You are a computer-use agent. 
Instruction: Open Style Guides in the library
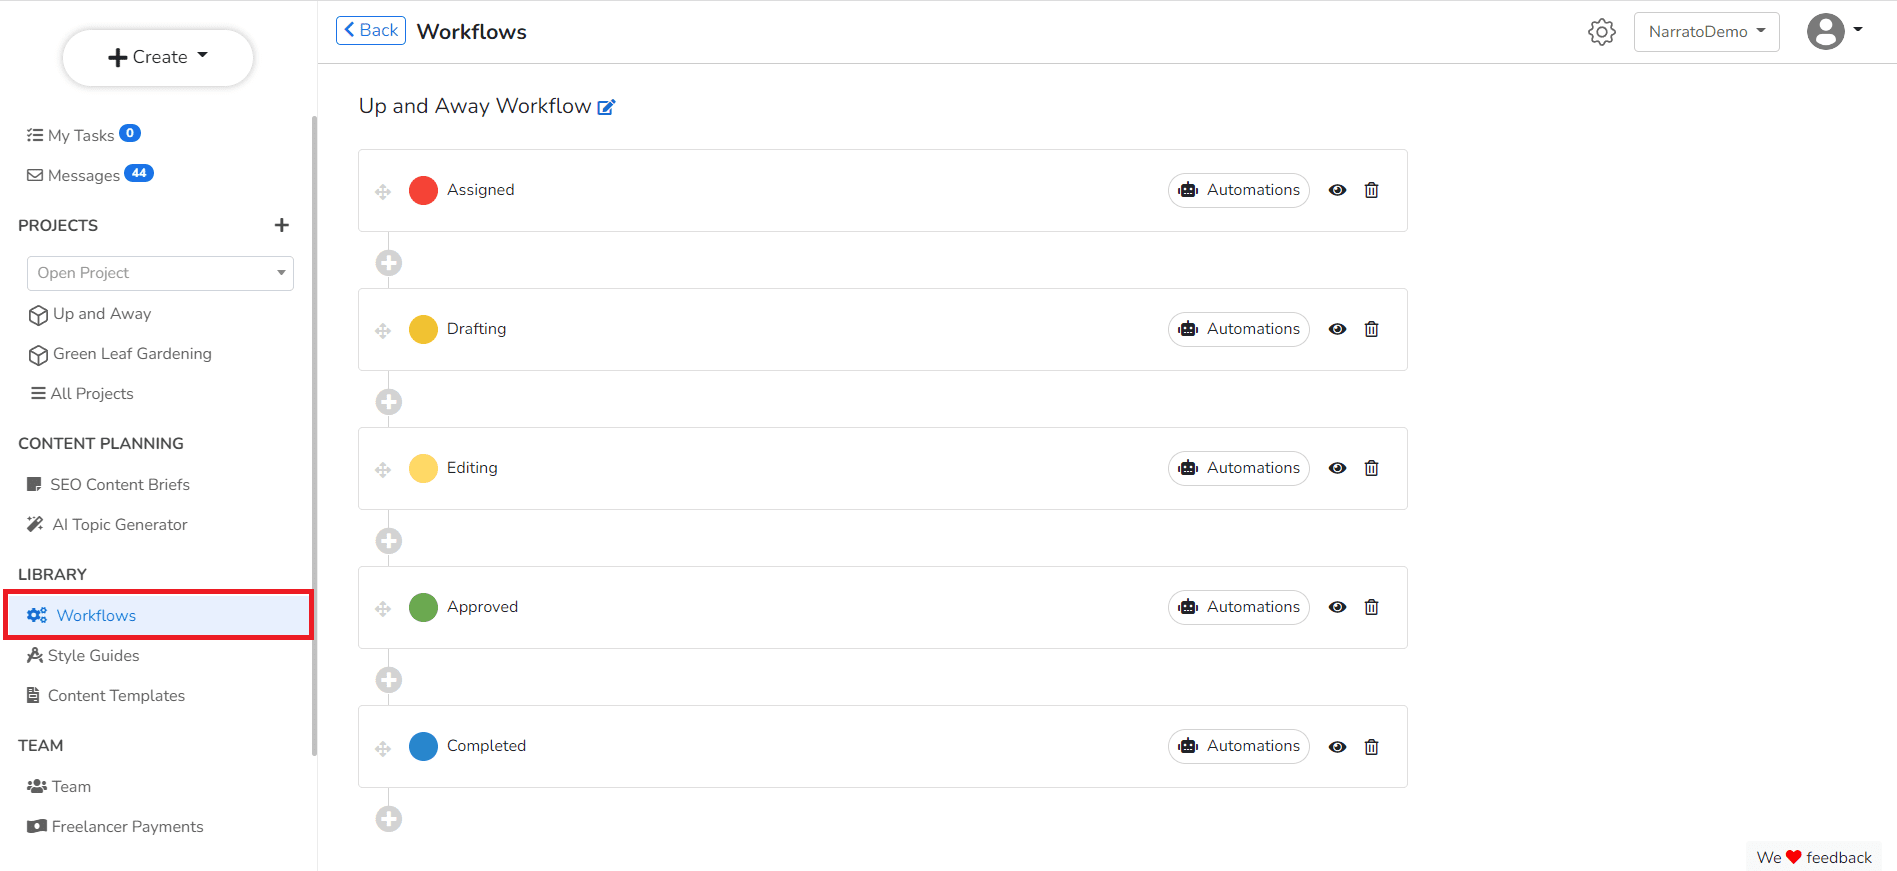(93, 656)
